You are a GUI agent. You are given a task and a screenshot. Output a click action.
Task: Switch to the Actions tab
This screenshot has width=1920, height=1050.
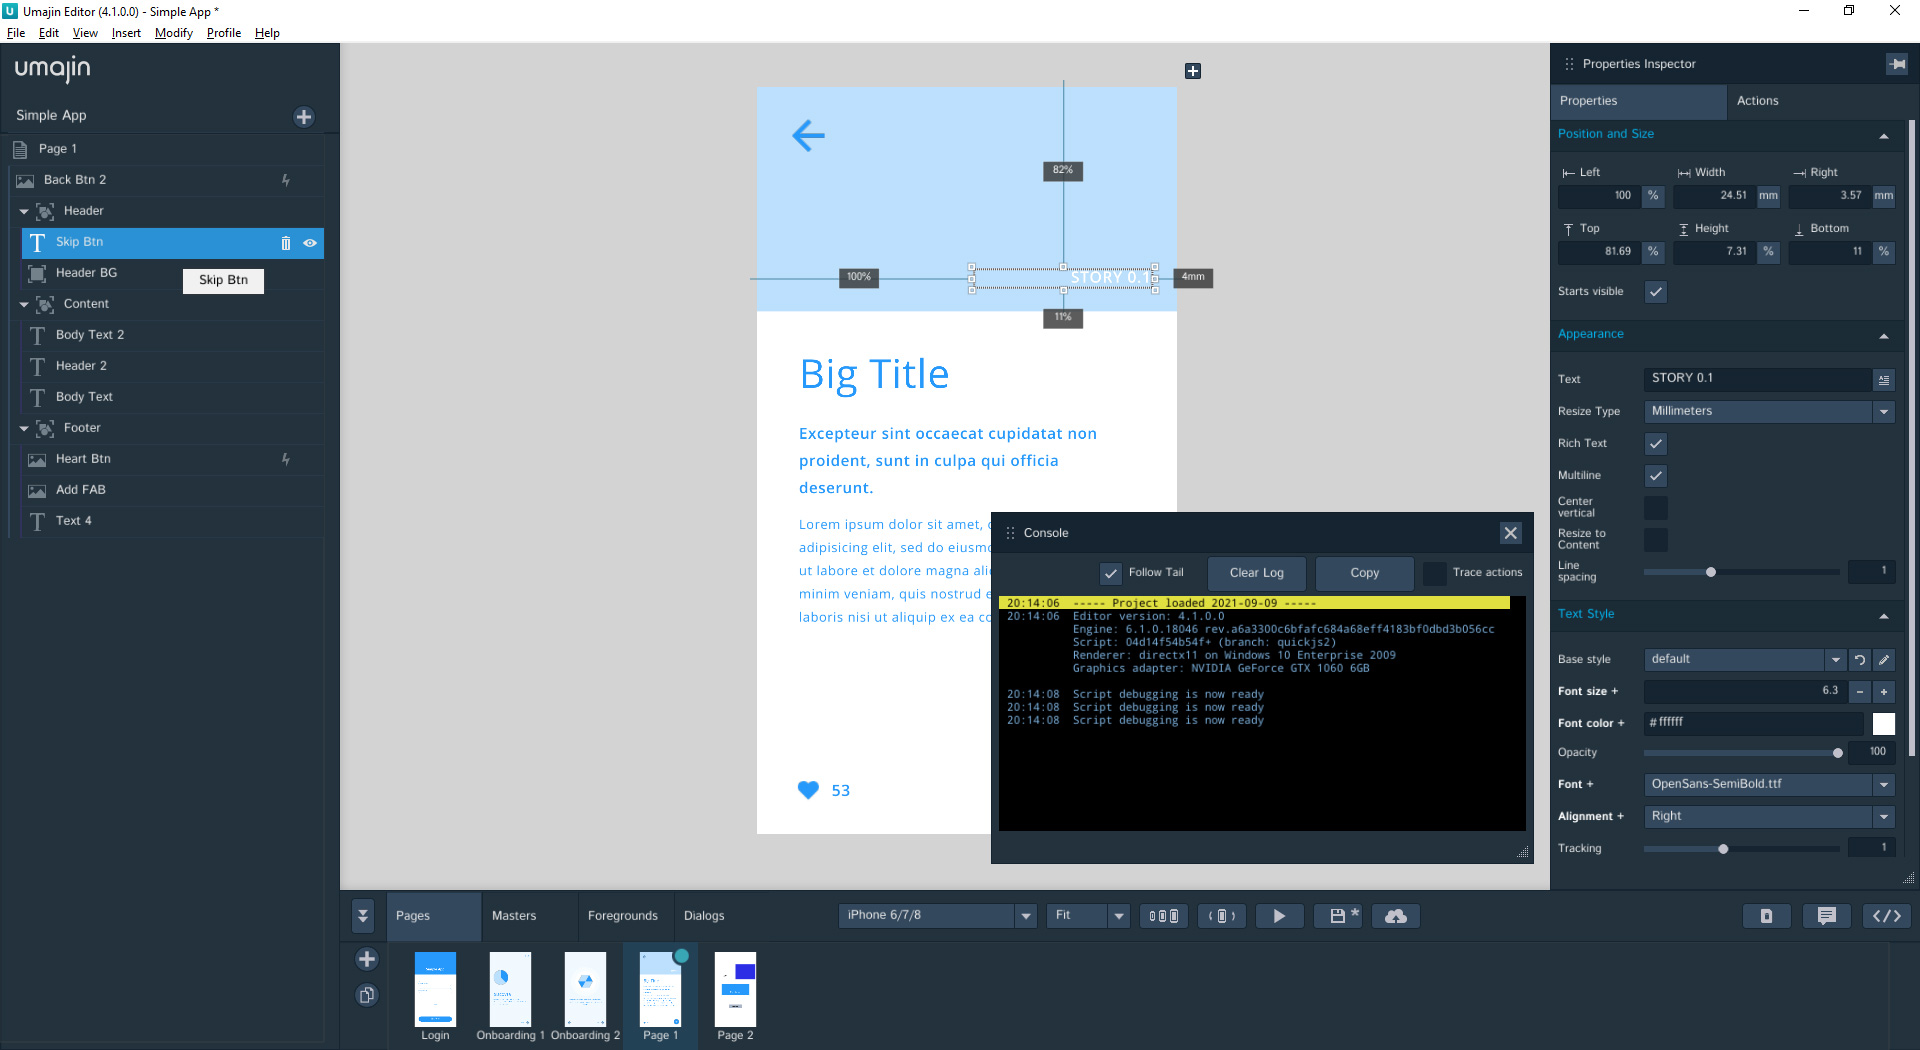[x=1757, y=101]
